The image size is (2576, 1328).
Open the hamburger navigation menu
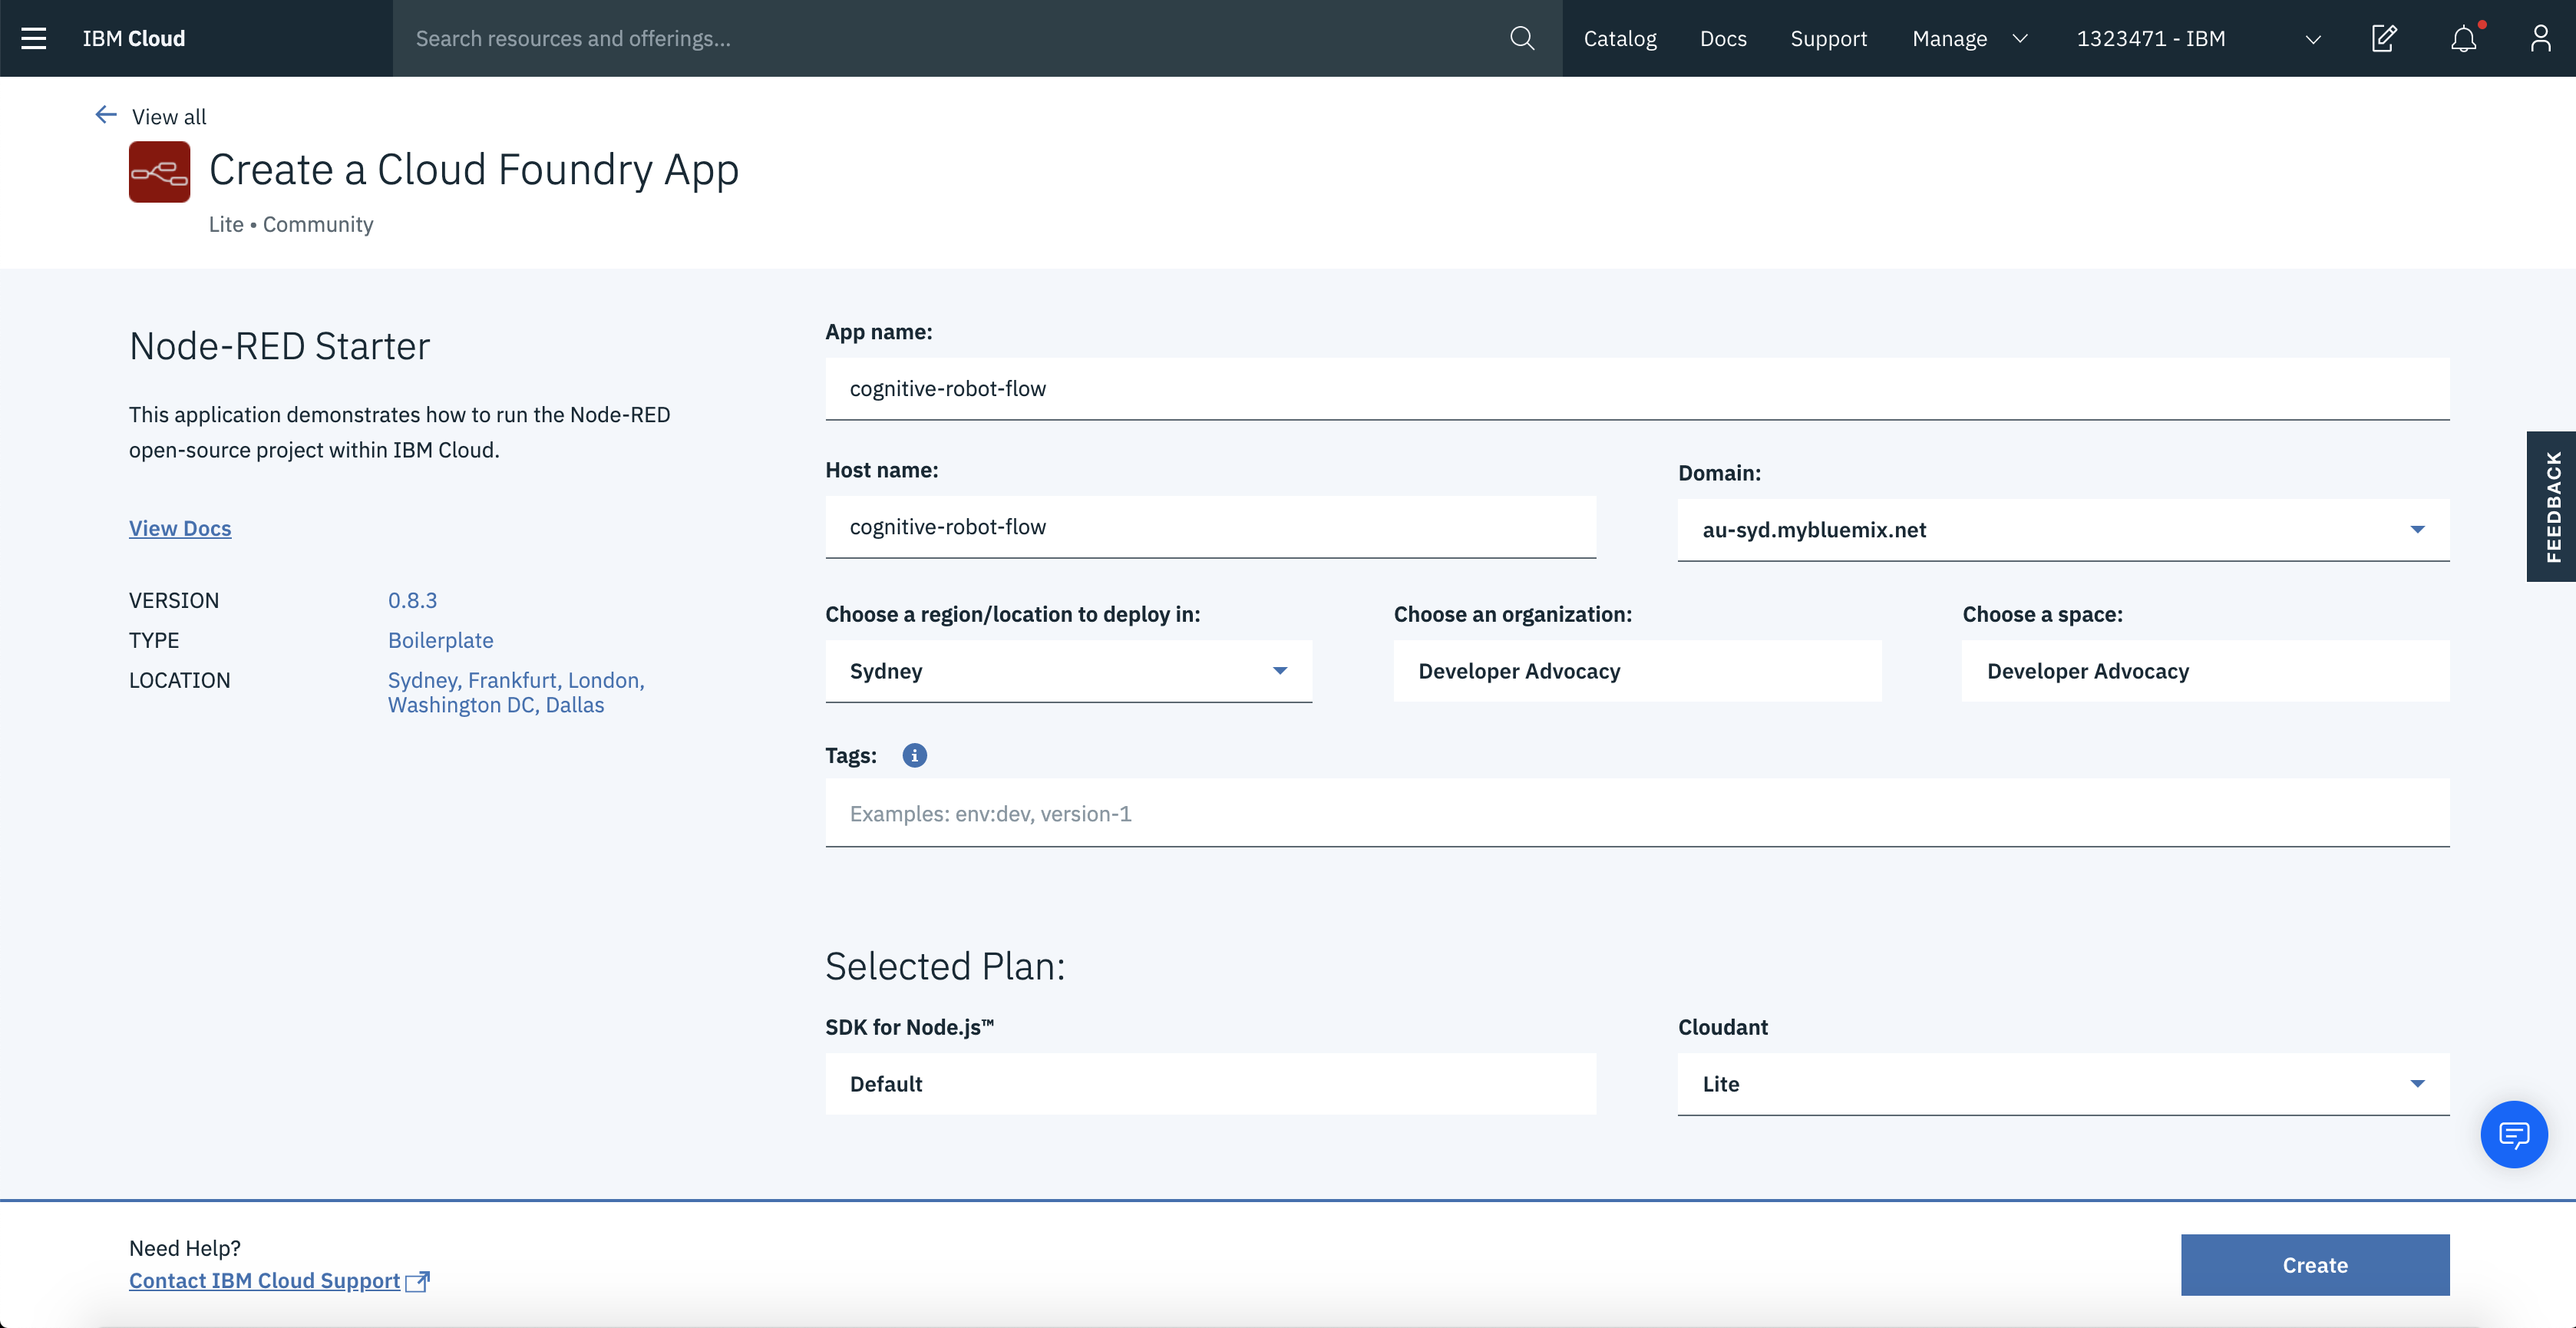click(x=34, y=38)
